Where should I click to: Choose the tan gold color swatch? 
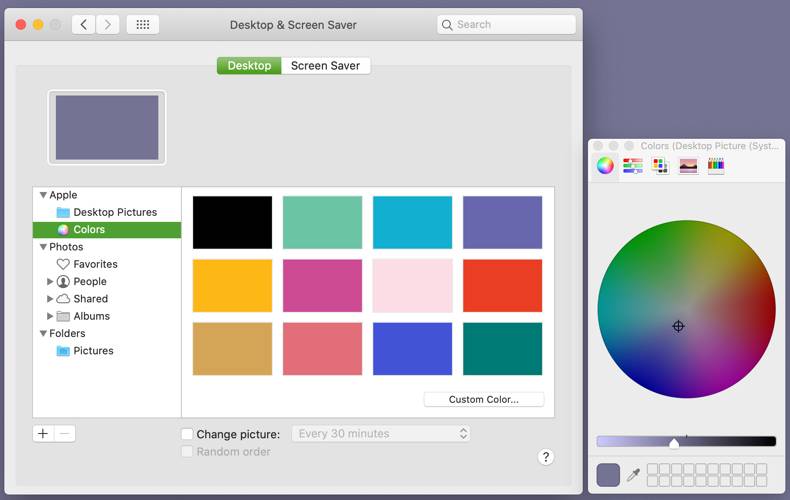point(232,349)
